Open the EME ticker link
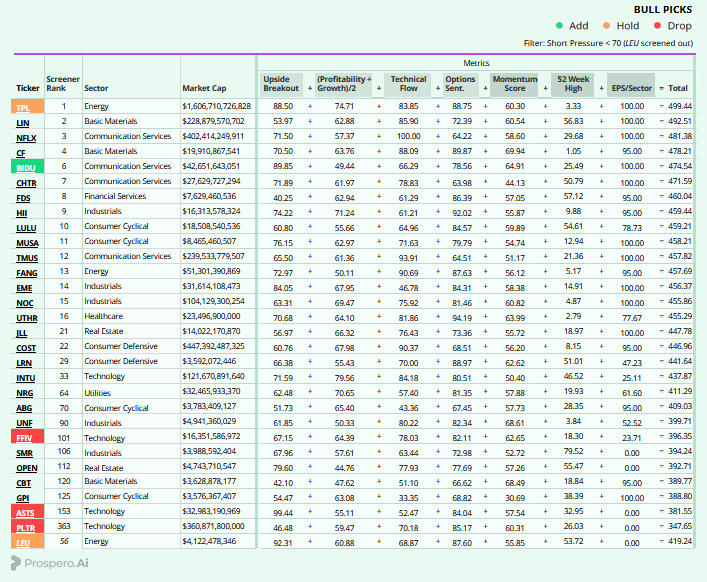 24,288
